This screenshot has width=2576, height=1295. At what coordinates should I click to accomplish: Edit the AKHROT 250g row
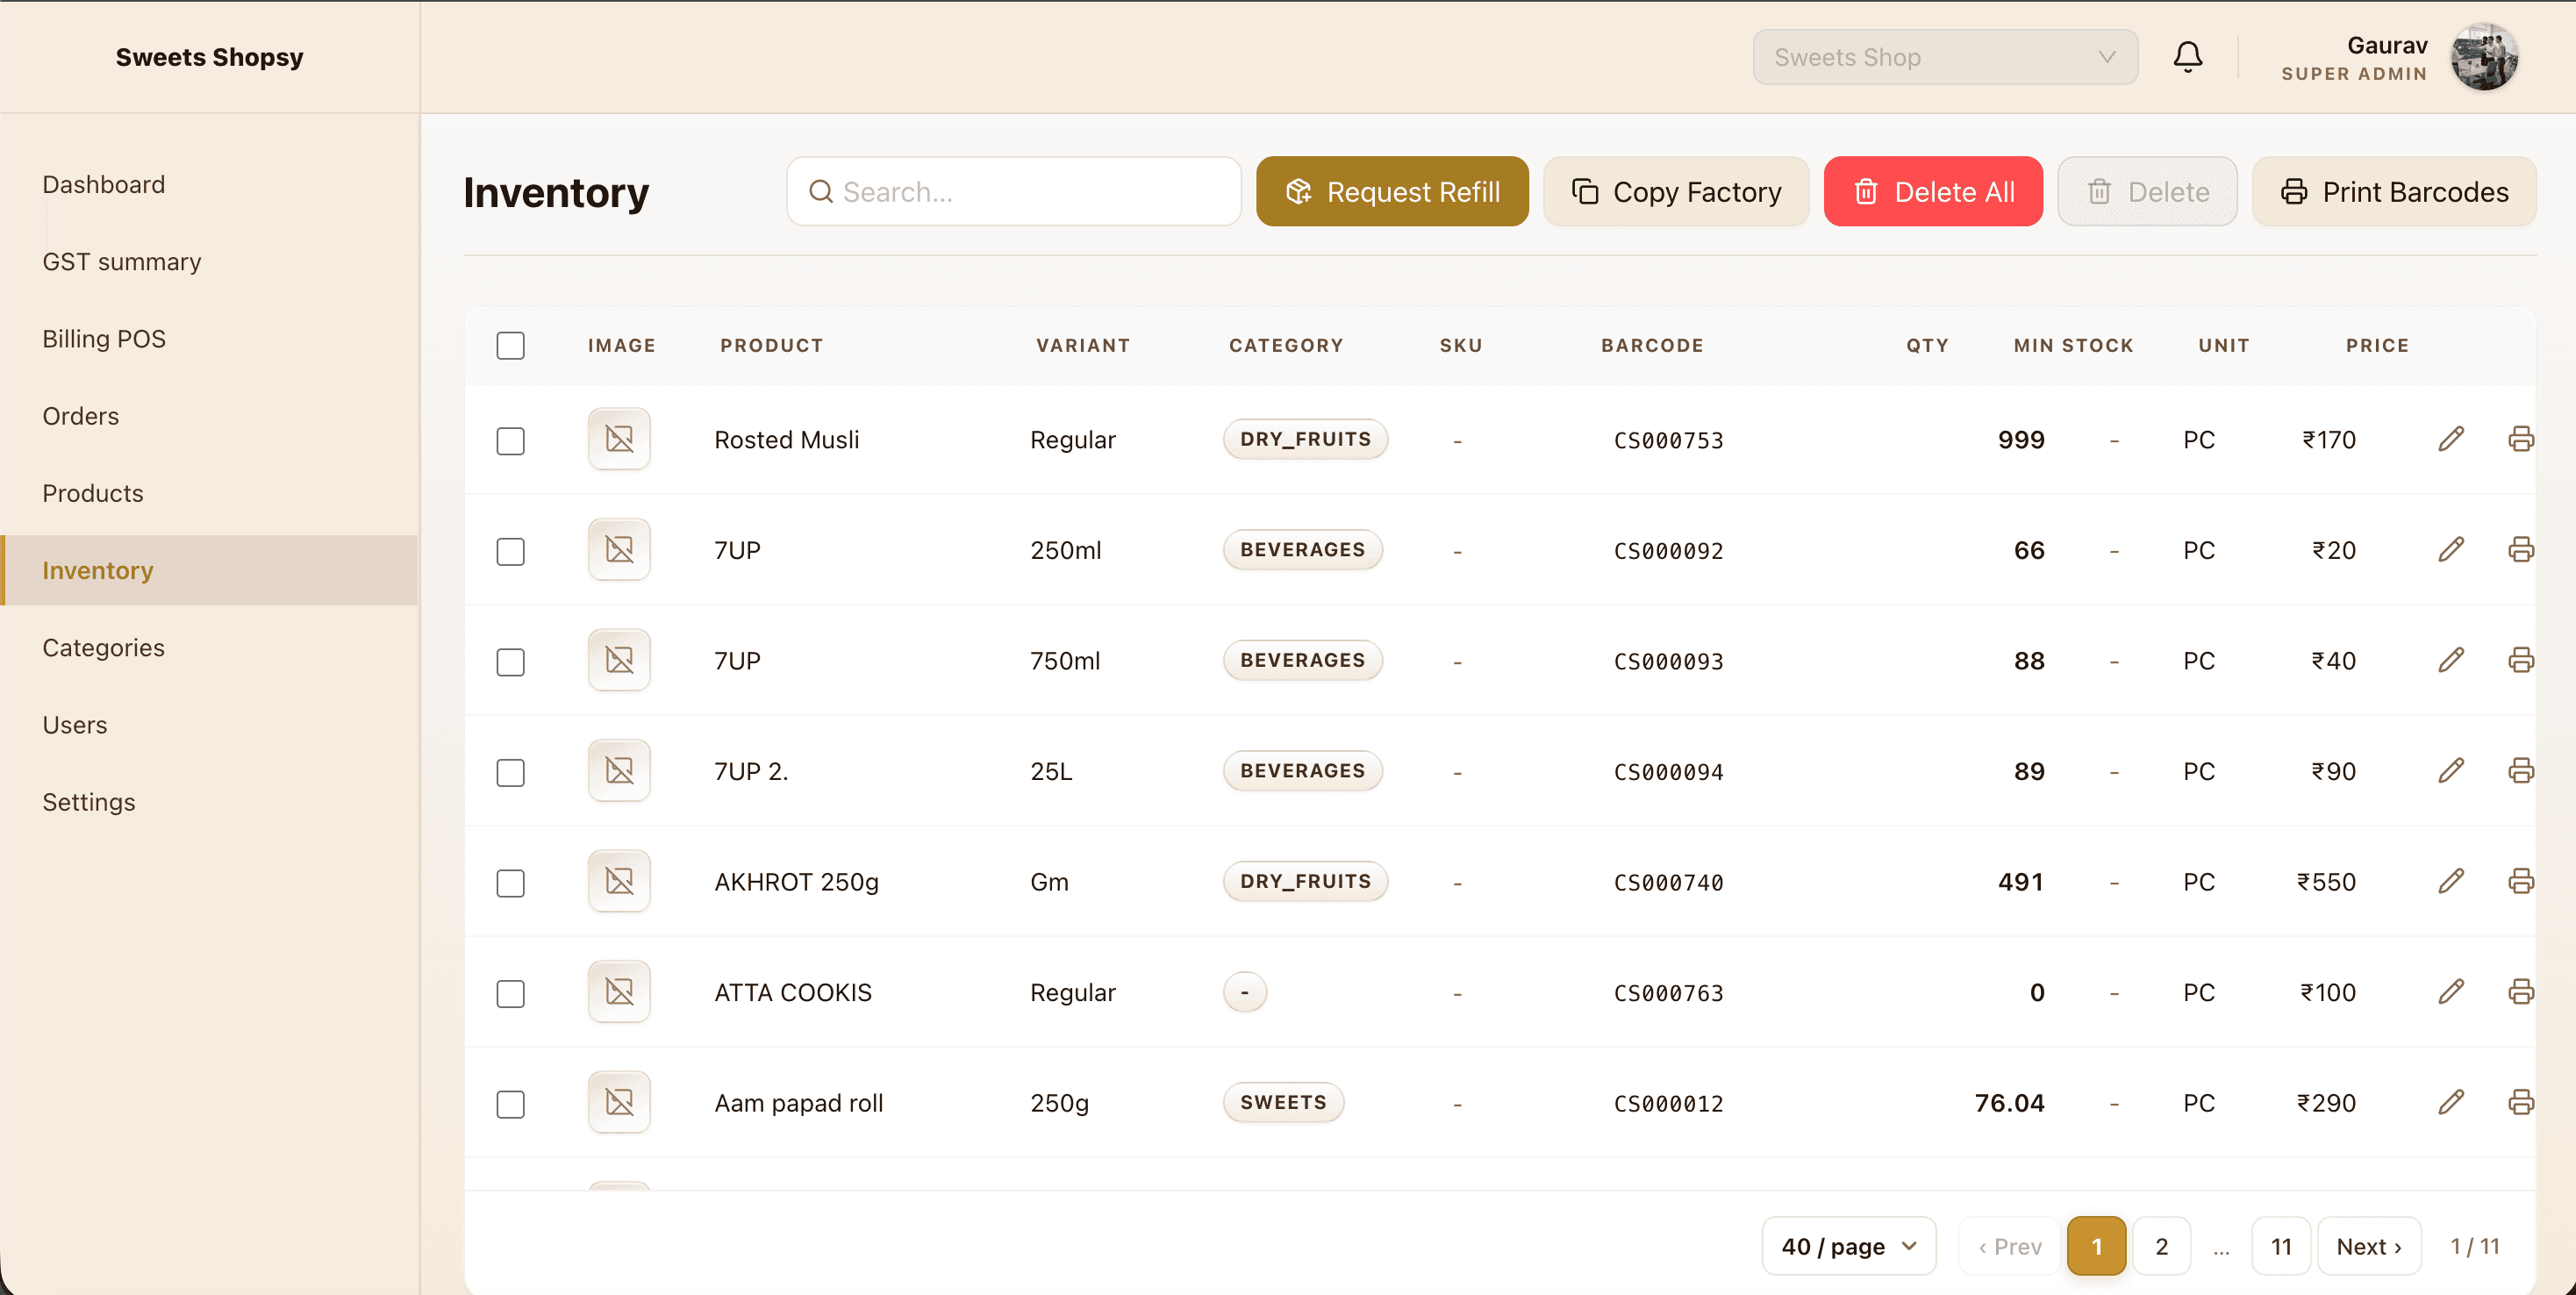tap(2451, 881)
